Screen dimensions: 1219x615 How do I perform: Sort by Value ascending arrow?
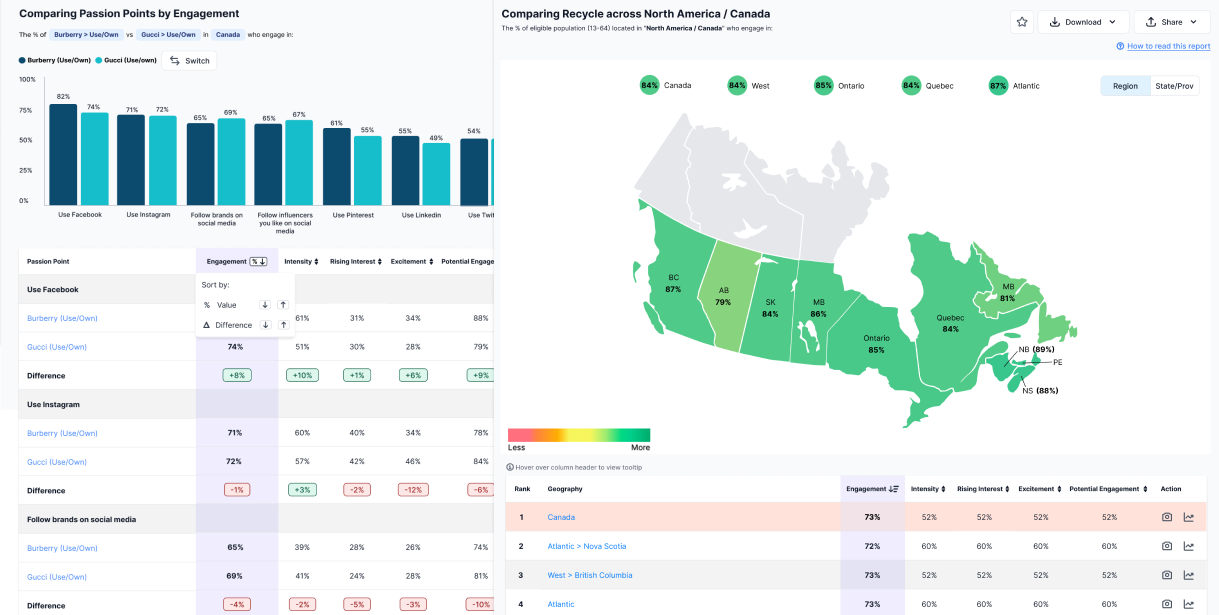click(283, 305)
